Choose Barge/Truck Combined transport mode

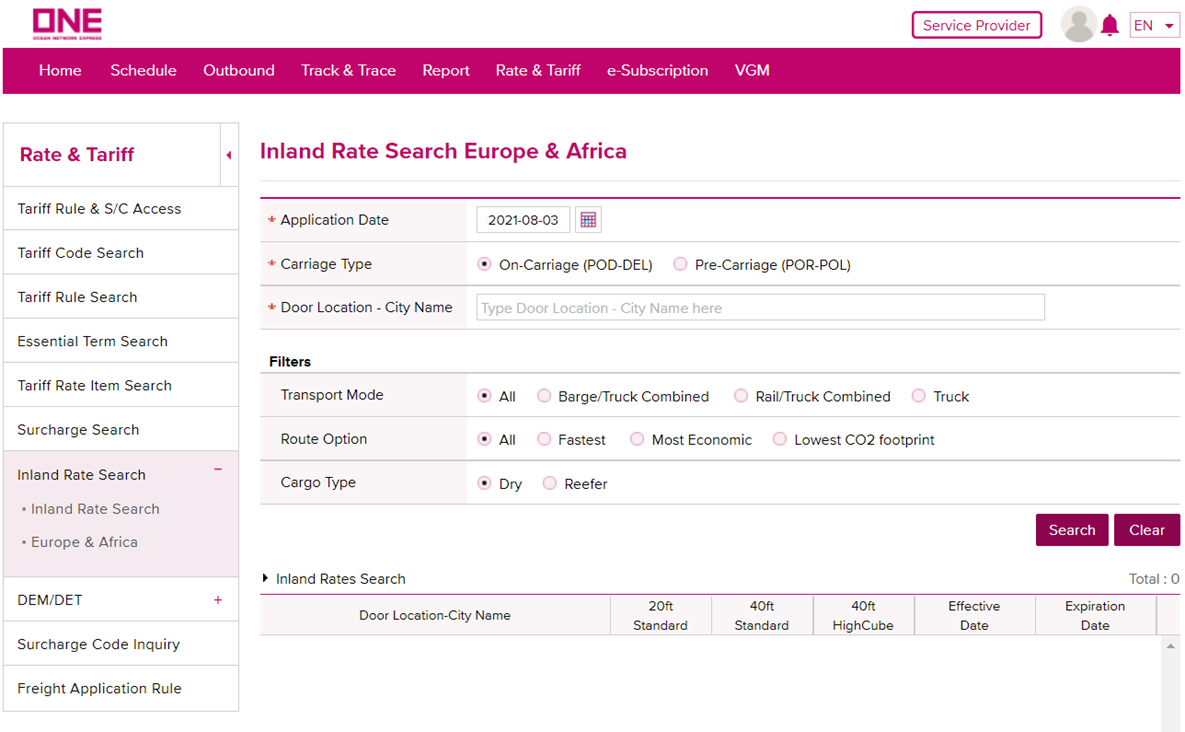[543, 396]
